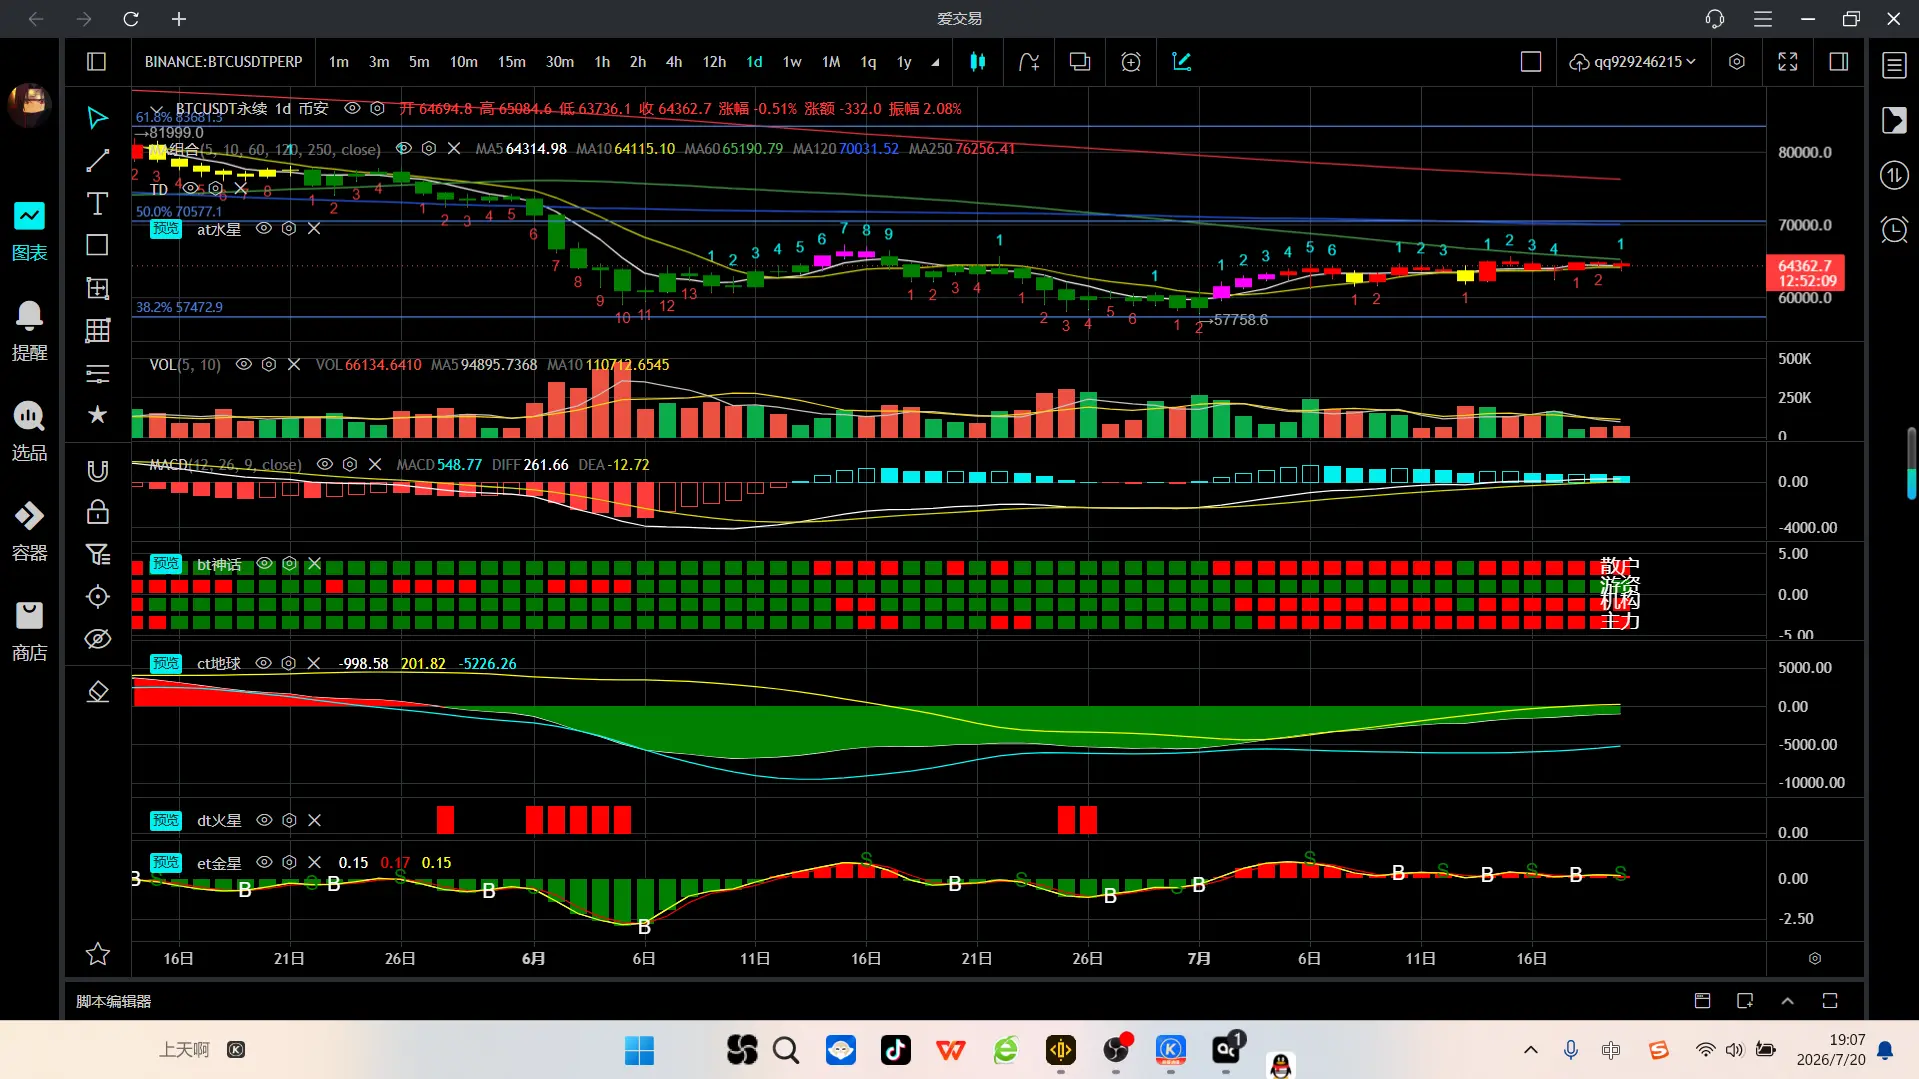Screen dimensions: 1919x1079
Task: Switch to the 4h timeframe
Action: point(674,62)
